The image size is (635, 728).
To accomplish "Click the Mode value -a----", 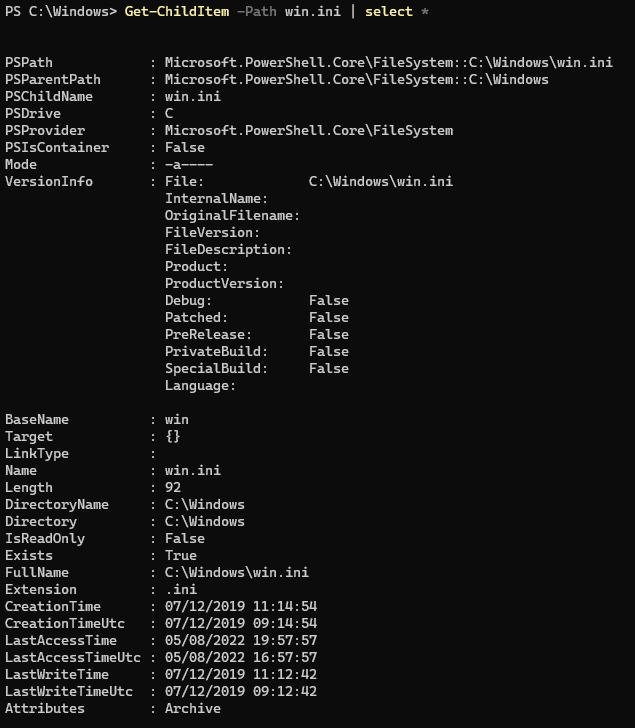I will tap(189, 165).
